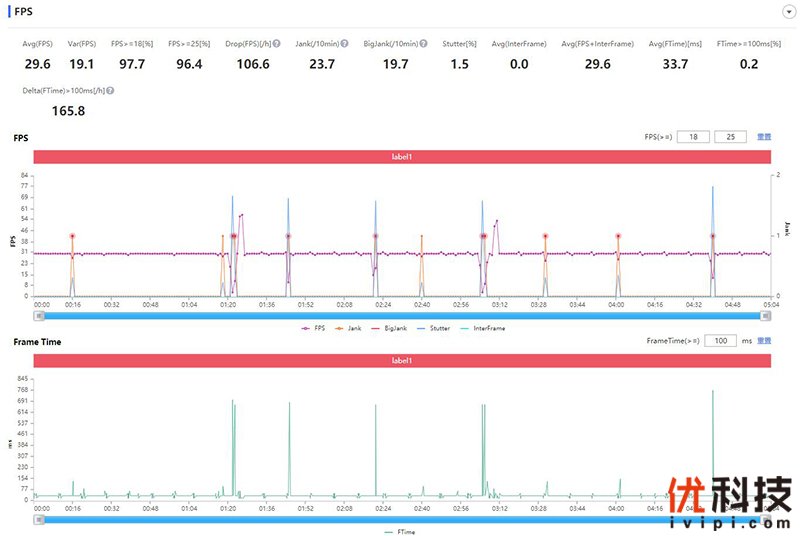Click the FPS threshold field showing 25
This screenshot has width=800, height=536.
click(730, 137)
